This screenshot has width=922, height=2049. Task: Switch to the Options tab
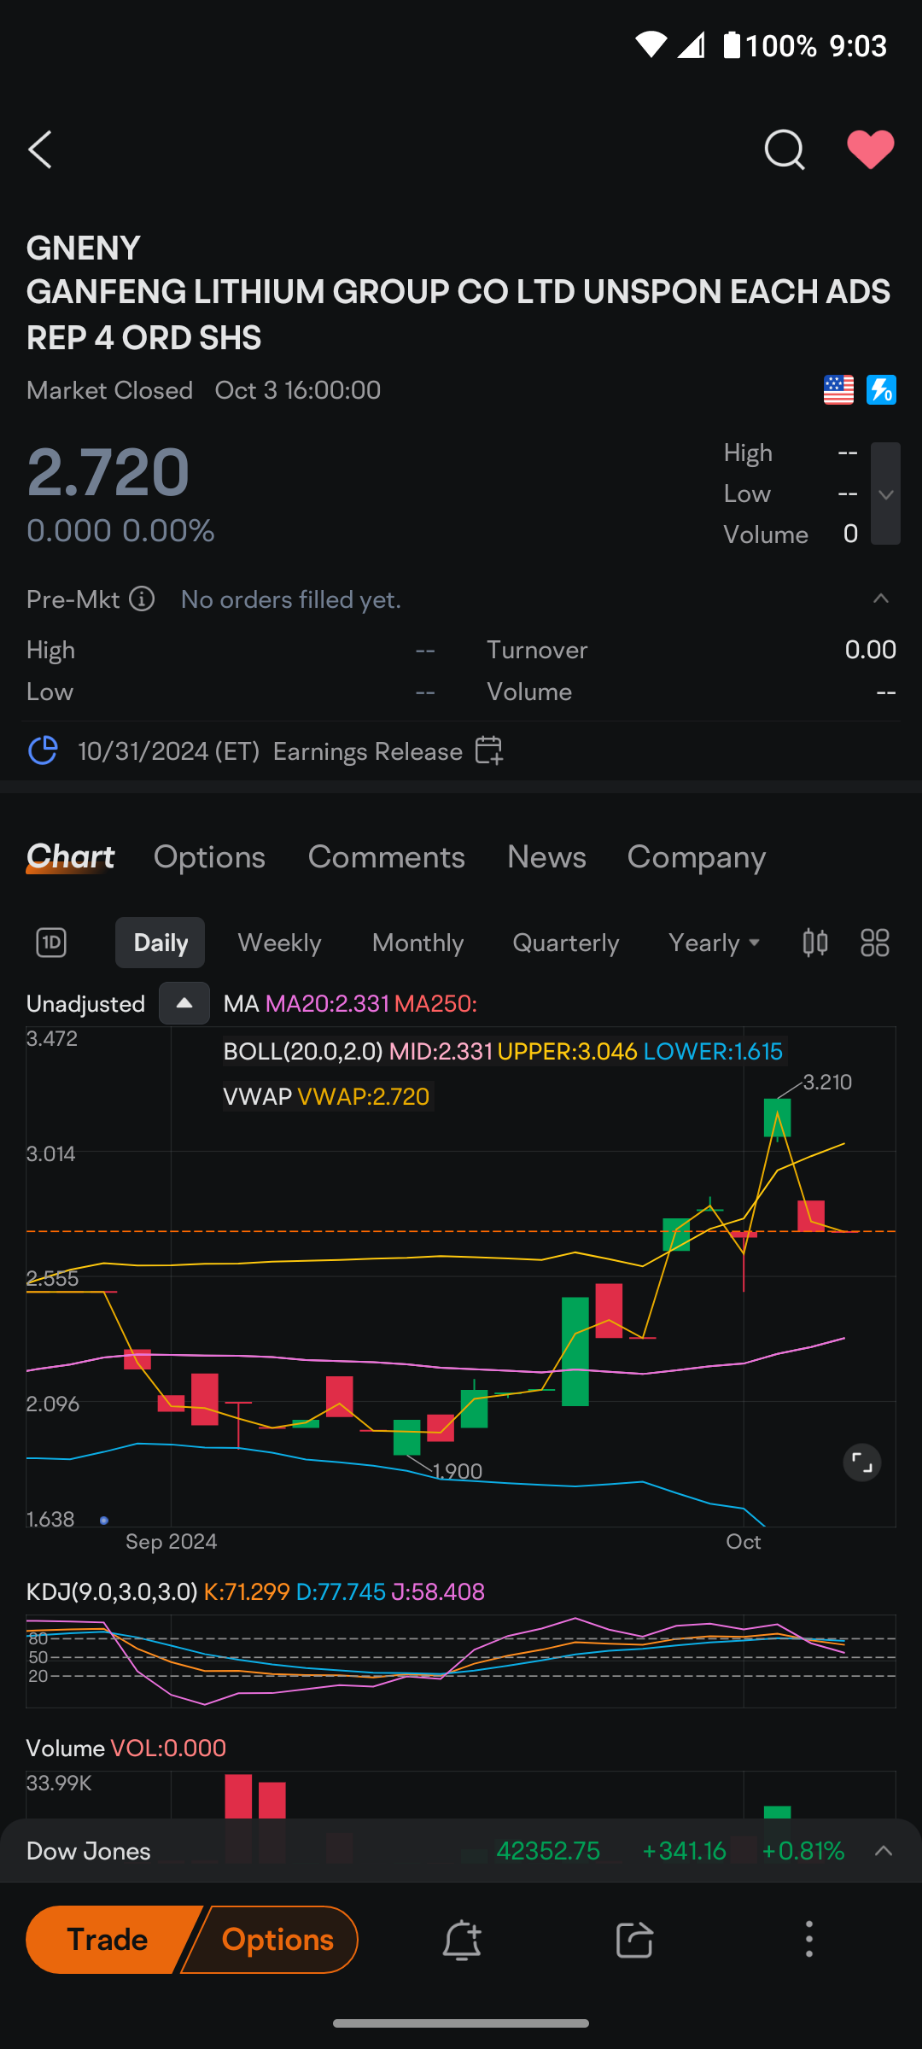[210, 857]
